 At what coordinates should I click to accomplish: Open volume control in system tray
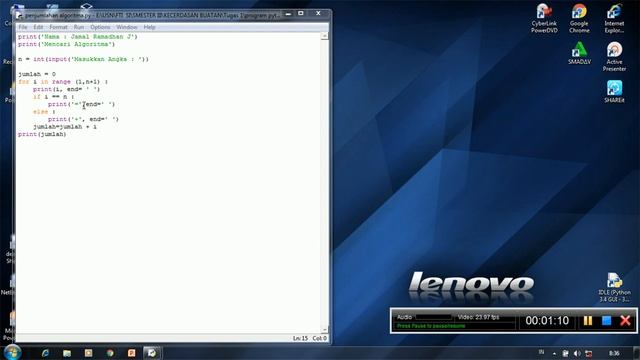pyautogui.click(x=577, y=353)
